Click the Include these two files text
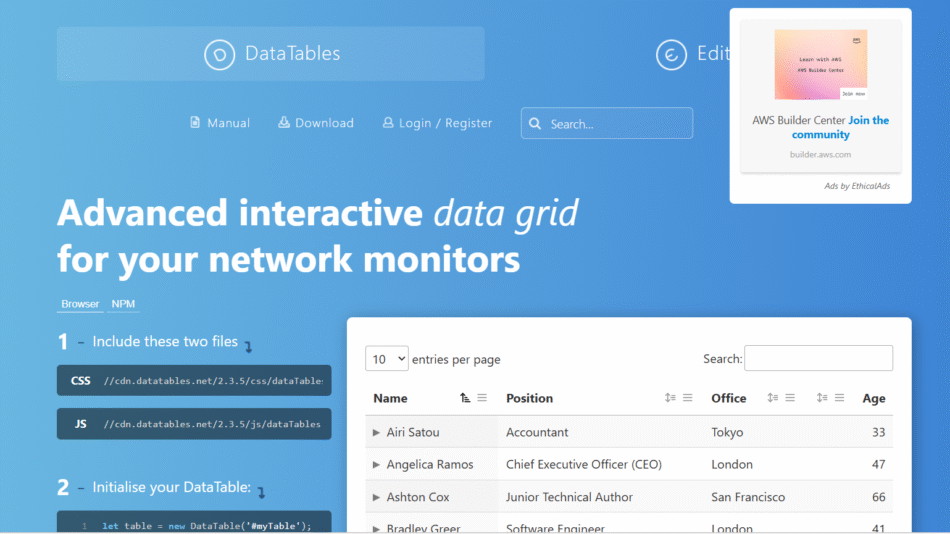Viewport: 950px width, 534px height. 165,341
